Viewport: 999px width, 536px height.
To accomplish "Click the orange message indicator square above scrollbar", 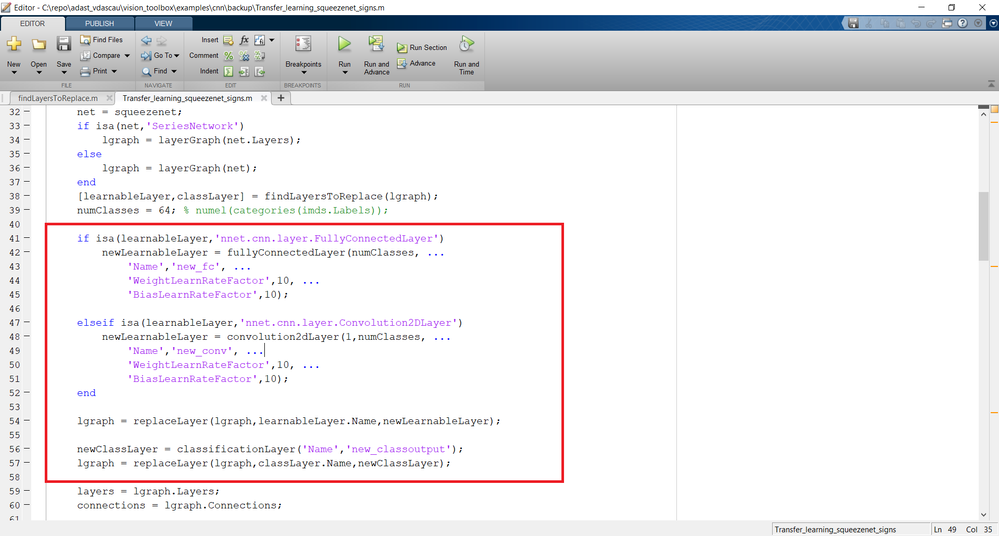I will click(994, 110).
